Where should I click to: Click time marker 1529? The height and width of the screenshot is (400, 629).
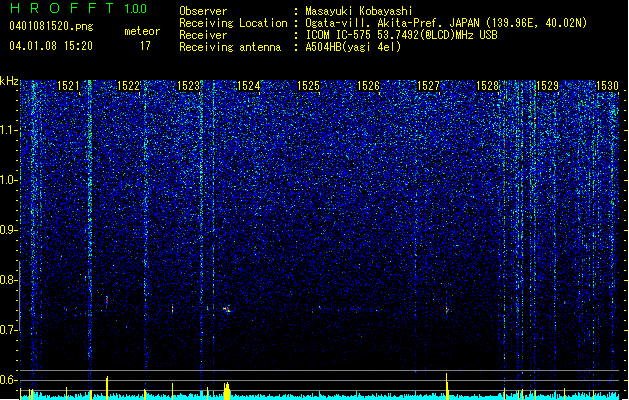click(x=548, y=86)
